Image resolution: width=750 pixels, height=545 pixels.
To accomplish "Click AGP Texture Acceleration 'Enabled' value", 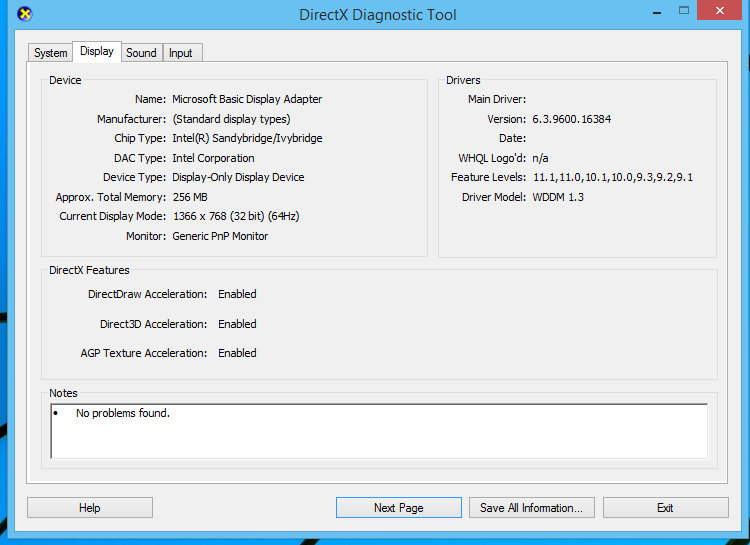I will click(237, 353).
